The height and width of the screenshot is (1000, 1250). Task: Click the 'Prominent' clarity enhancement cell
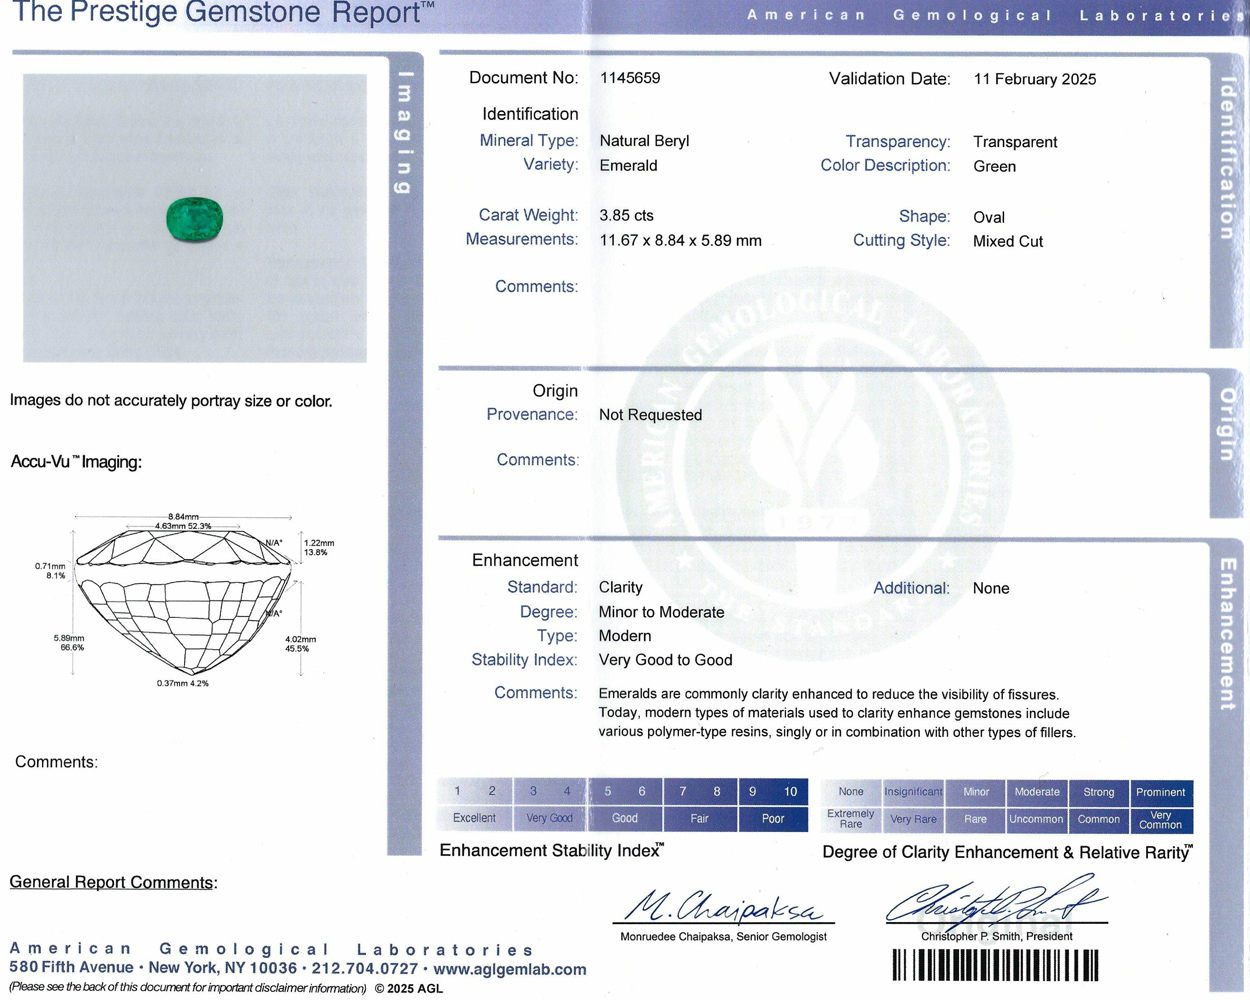pos(1161,792)
